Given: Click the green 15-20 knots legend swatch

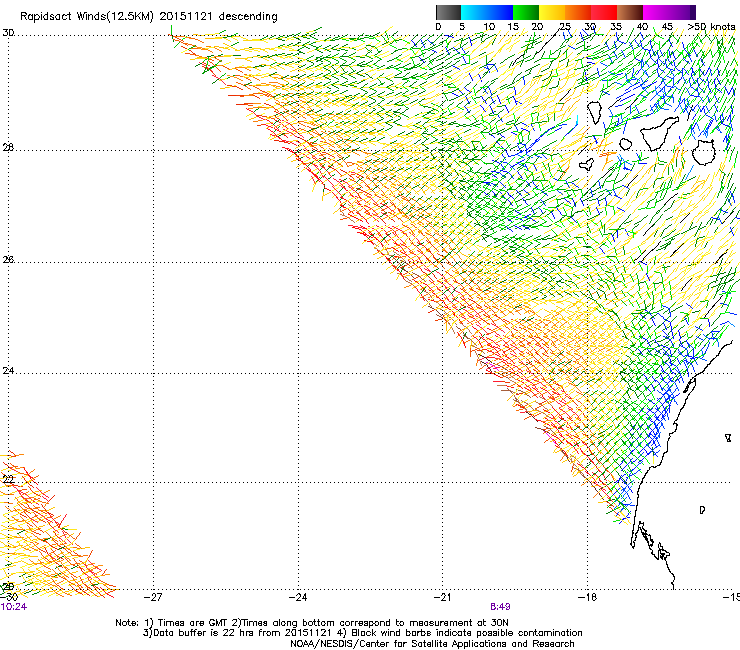Looking at the screenshot, I should [526, 12].
